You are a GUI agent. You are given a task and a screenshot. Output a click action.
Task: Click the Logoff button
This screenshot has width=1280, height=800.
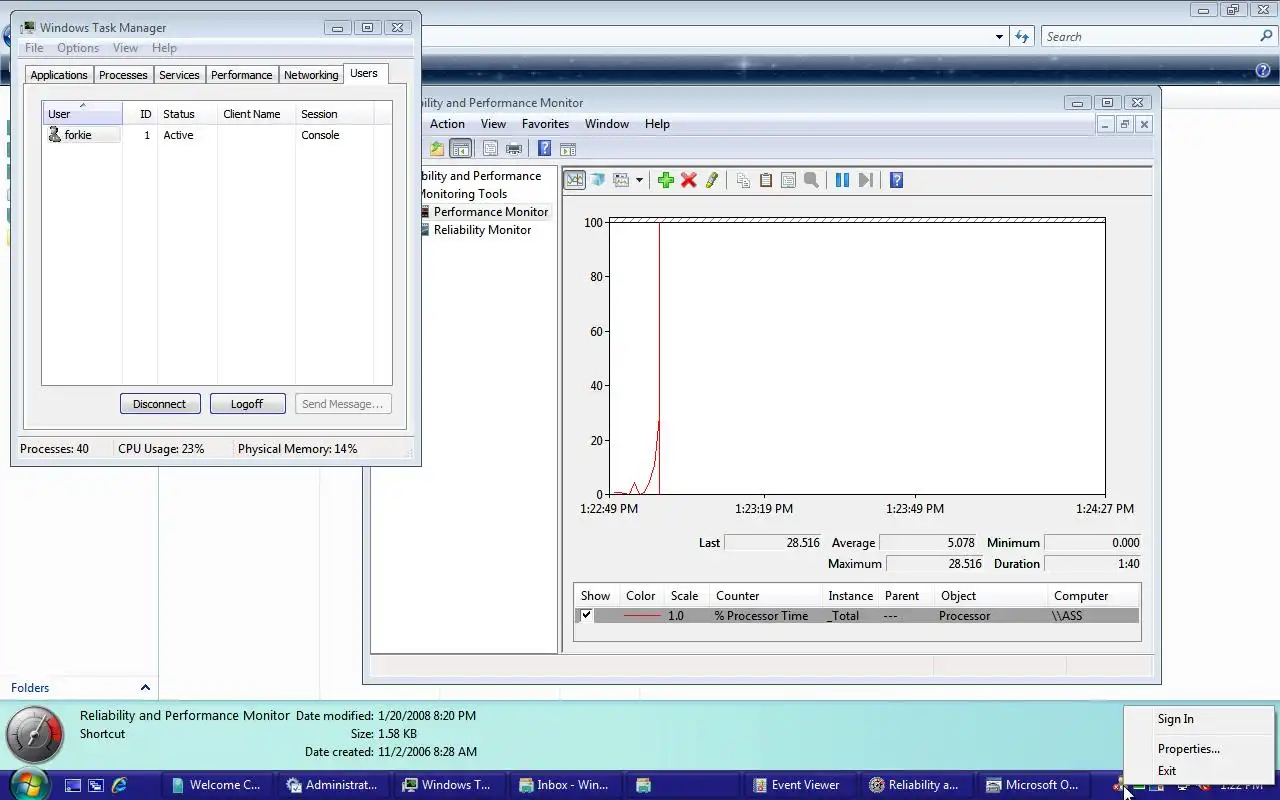[x=247, y=404]
